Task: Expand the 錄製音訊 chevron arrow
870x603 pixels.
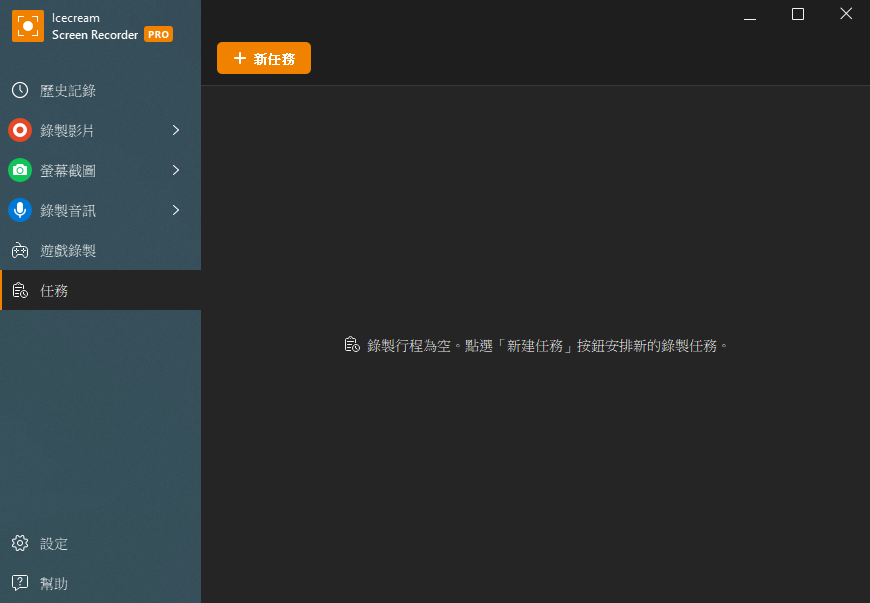Action: [x=176, y=210]
